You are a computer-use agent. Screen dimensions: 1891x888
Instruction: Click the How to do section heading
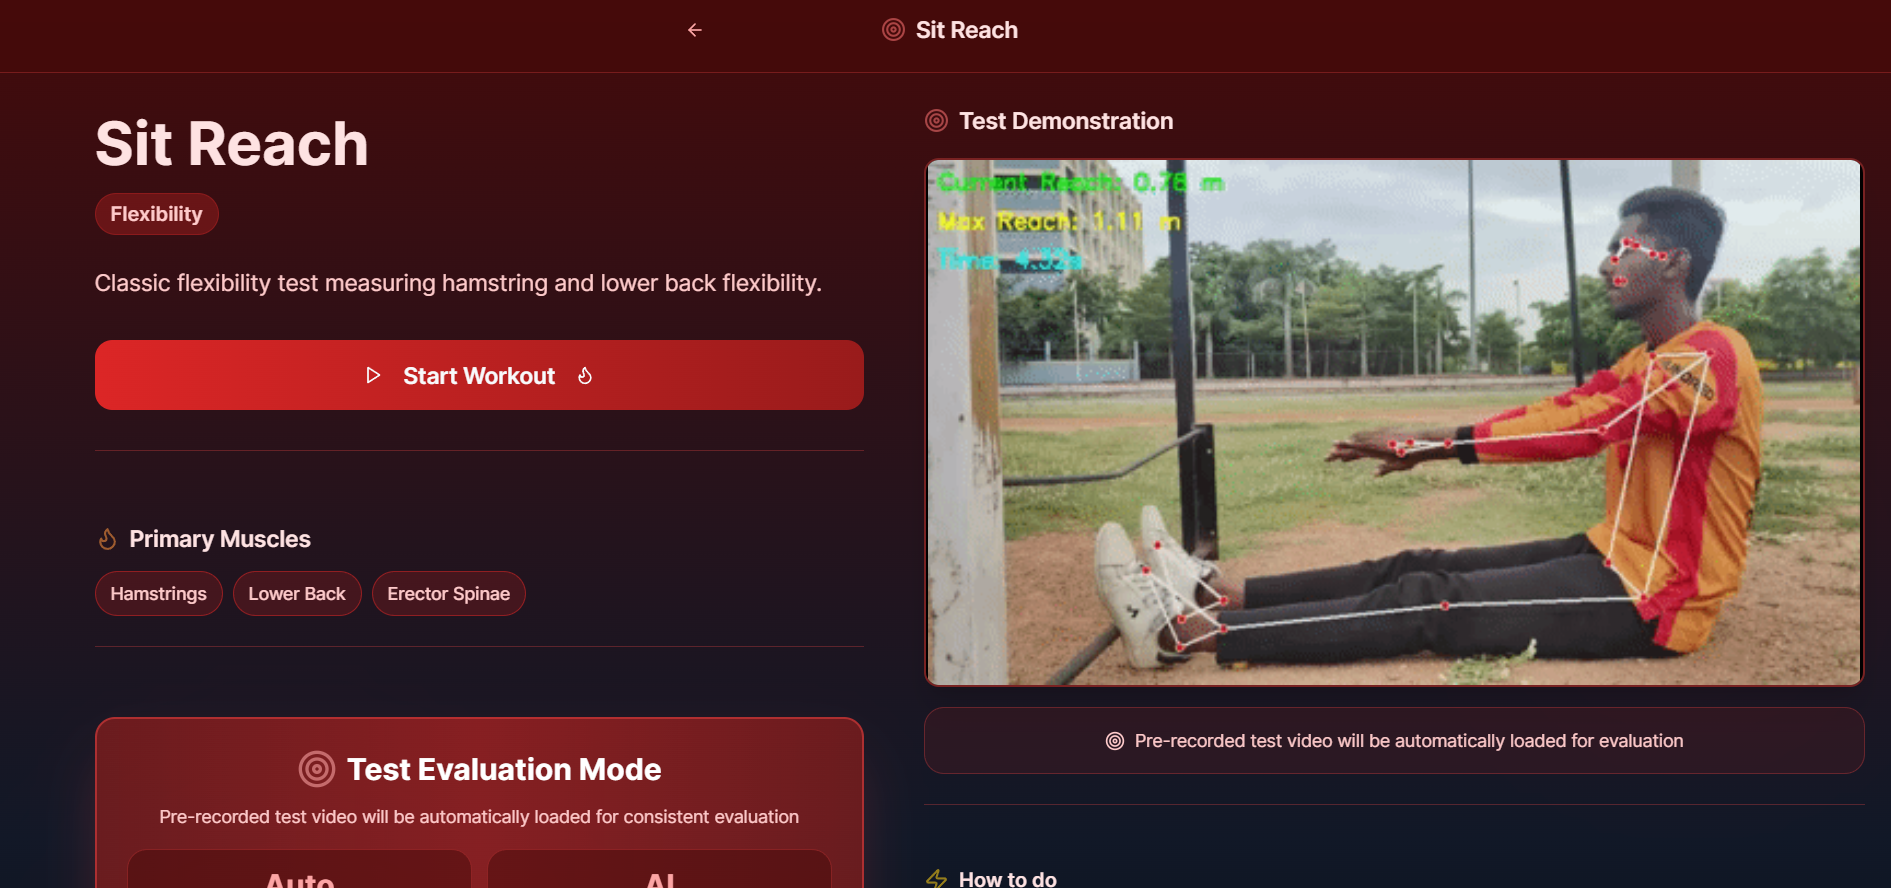[x=1007, y=879]
